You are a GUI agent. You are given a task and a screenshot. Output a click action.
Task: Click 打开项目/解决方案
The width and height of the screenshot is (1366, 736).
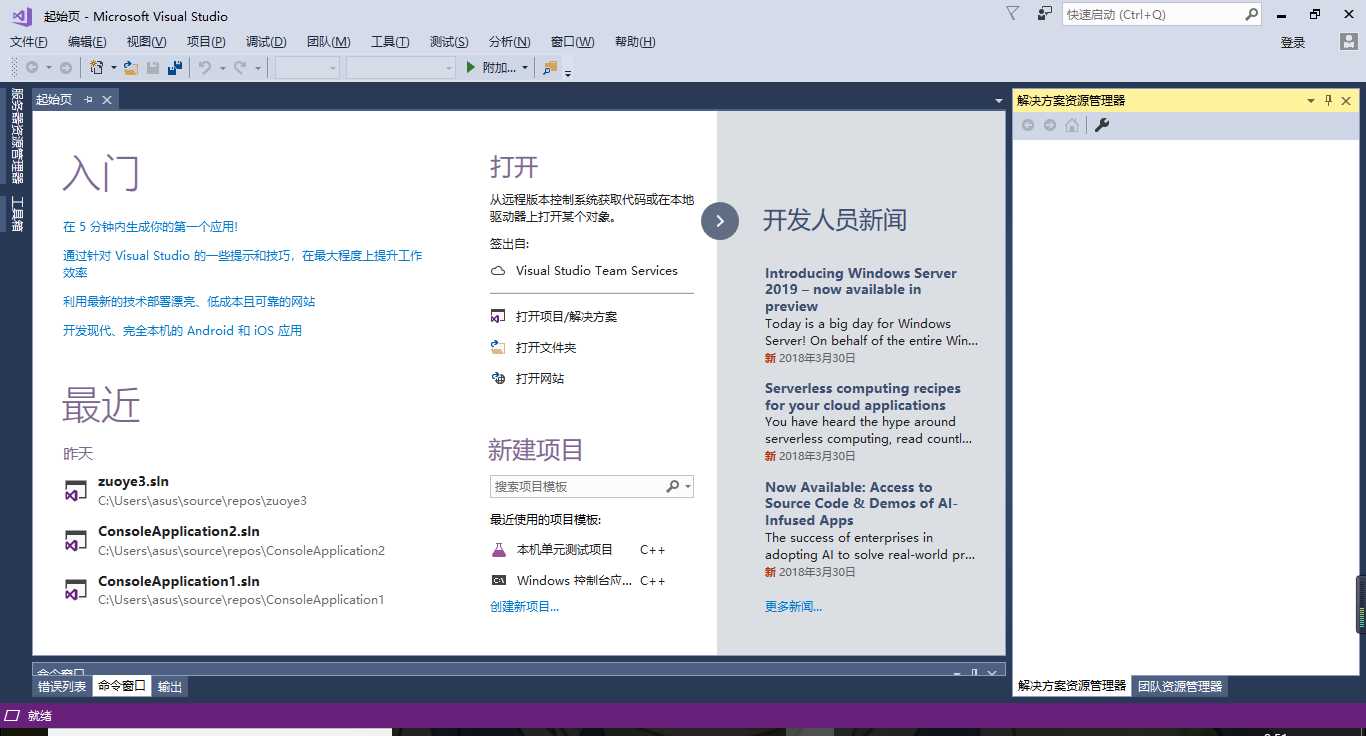[567, 316]
